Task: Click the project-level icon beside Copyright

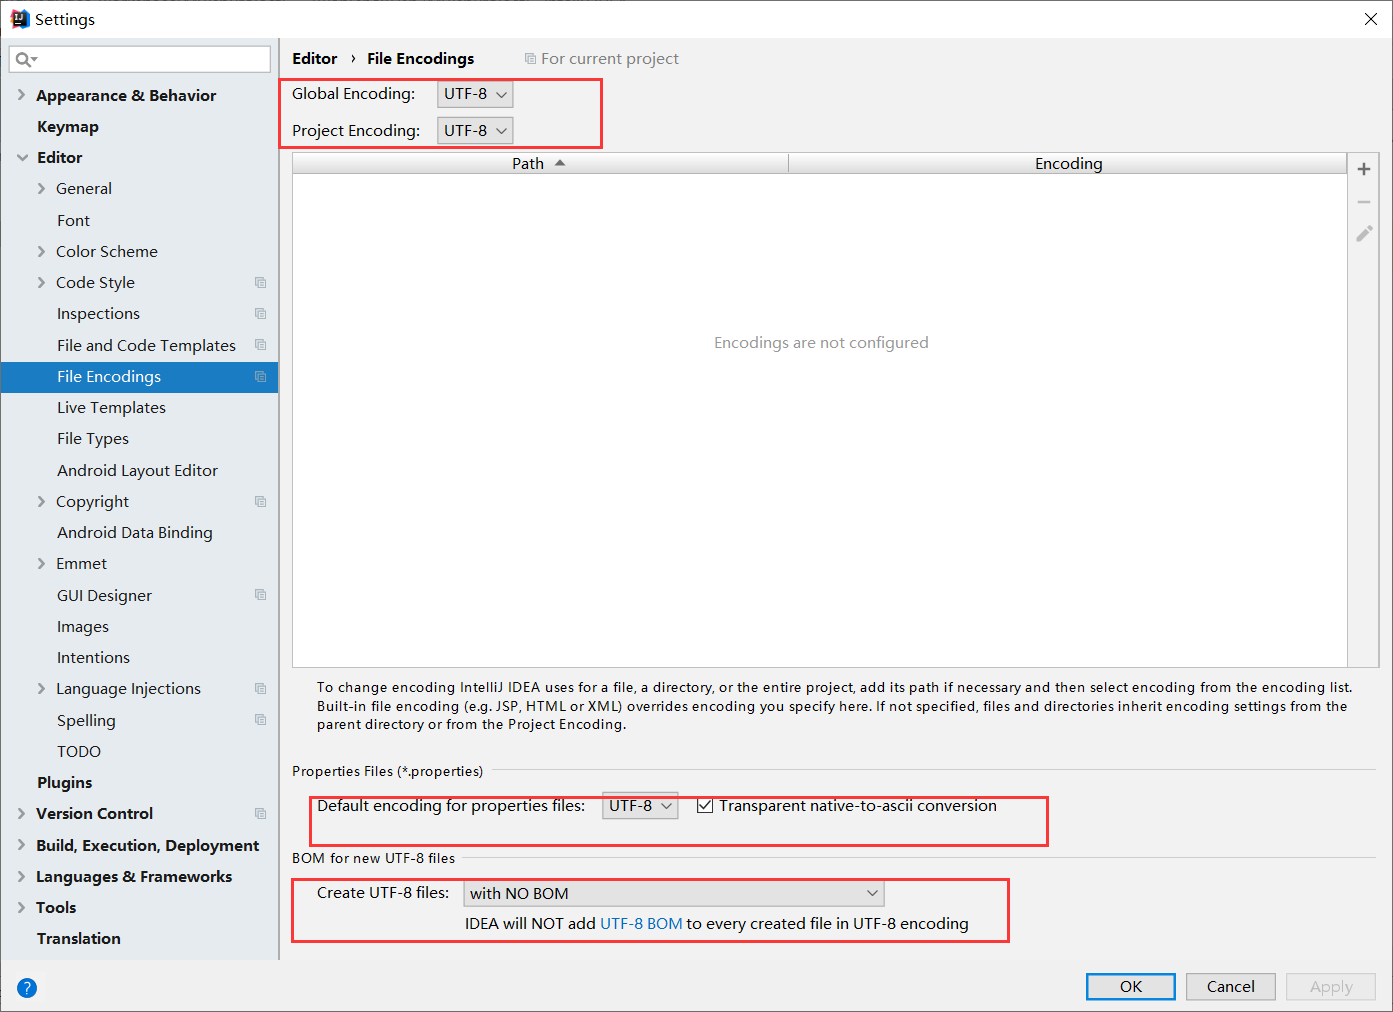Action: click(x=261, y=502)
